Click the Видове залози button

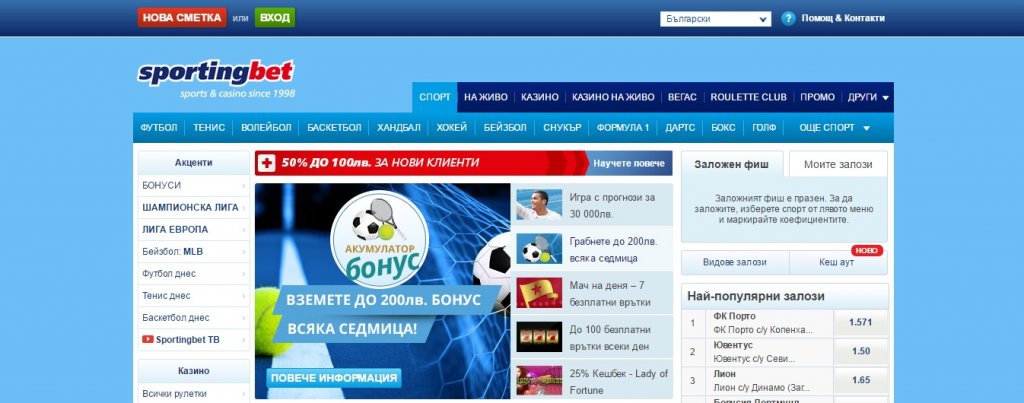pyautogui.click(x=735, y=263)
